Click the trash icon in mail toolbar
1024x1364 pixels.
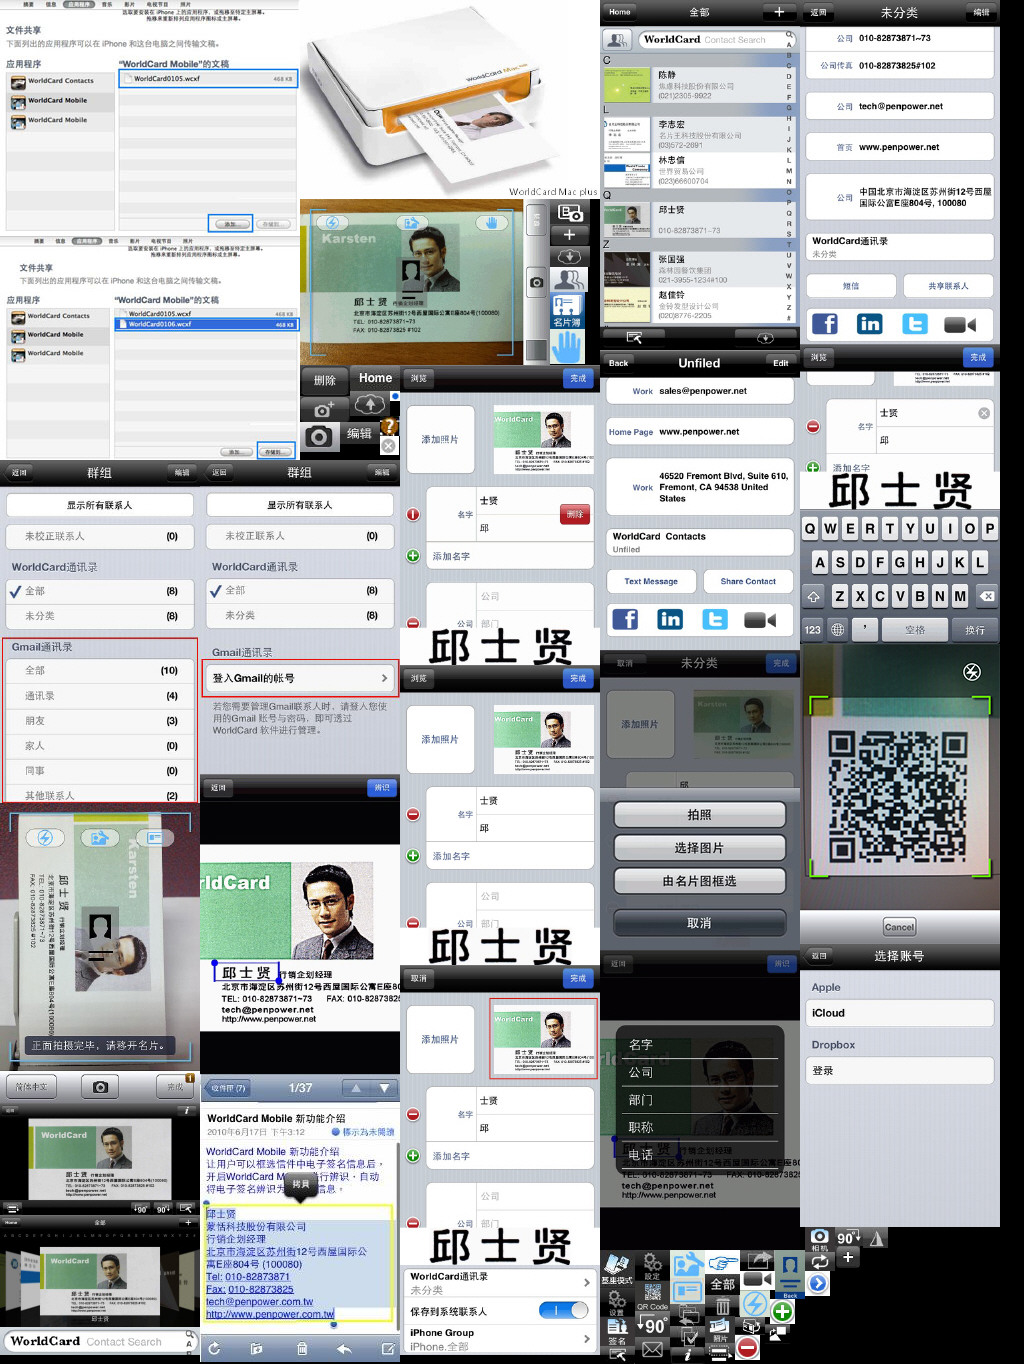[301, 1349]
